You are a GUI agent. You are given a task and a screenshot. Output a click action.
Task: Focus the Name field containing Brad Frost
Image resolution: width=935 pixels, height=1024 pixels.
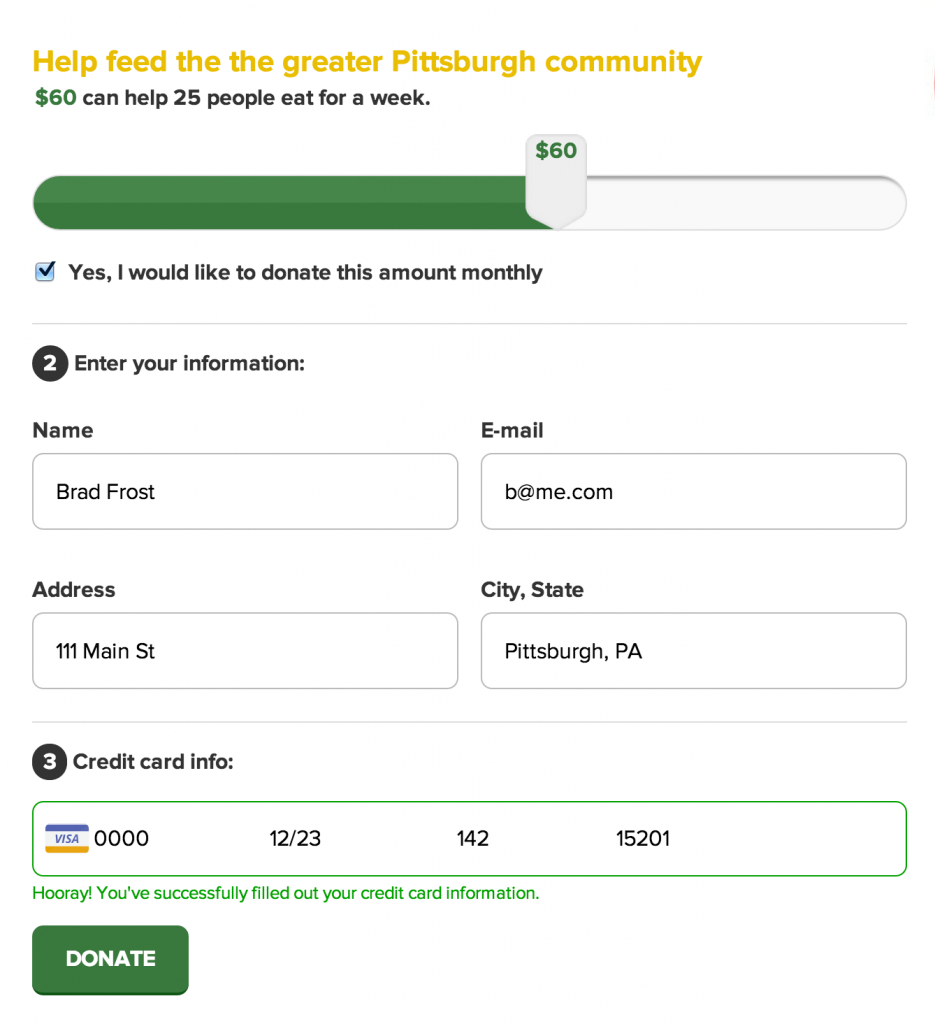click(245, 491)
